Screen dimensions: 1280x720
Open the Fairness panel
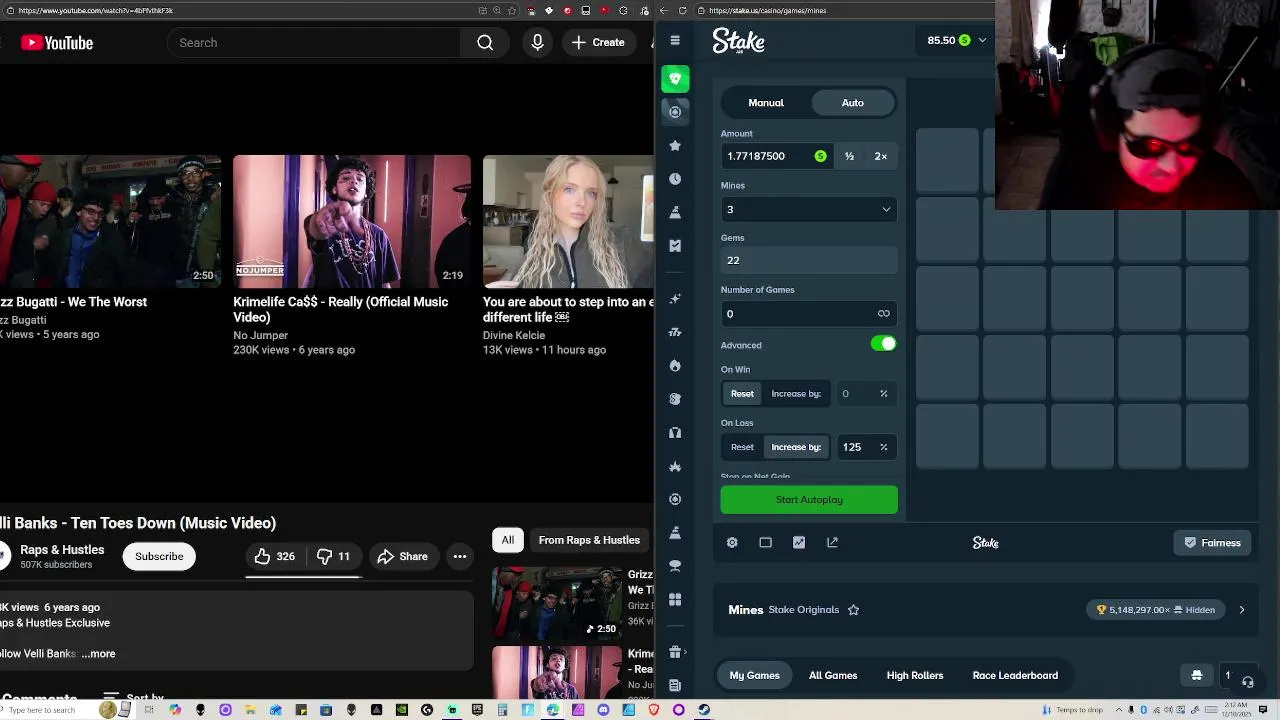pyautogui.click(x=1212, y=543)
